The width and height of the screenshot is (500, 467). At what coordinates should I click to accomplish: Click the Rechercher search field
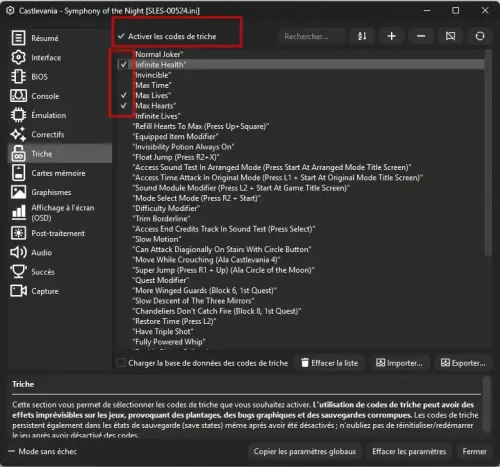[x=311, y=36]
